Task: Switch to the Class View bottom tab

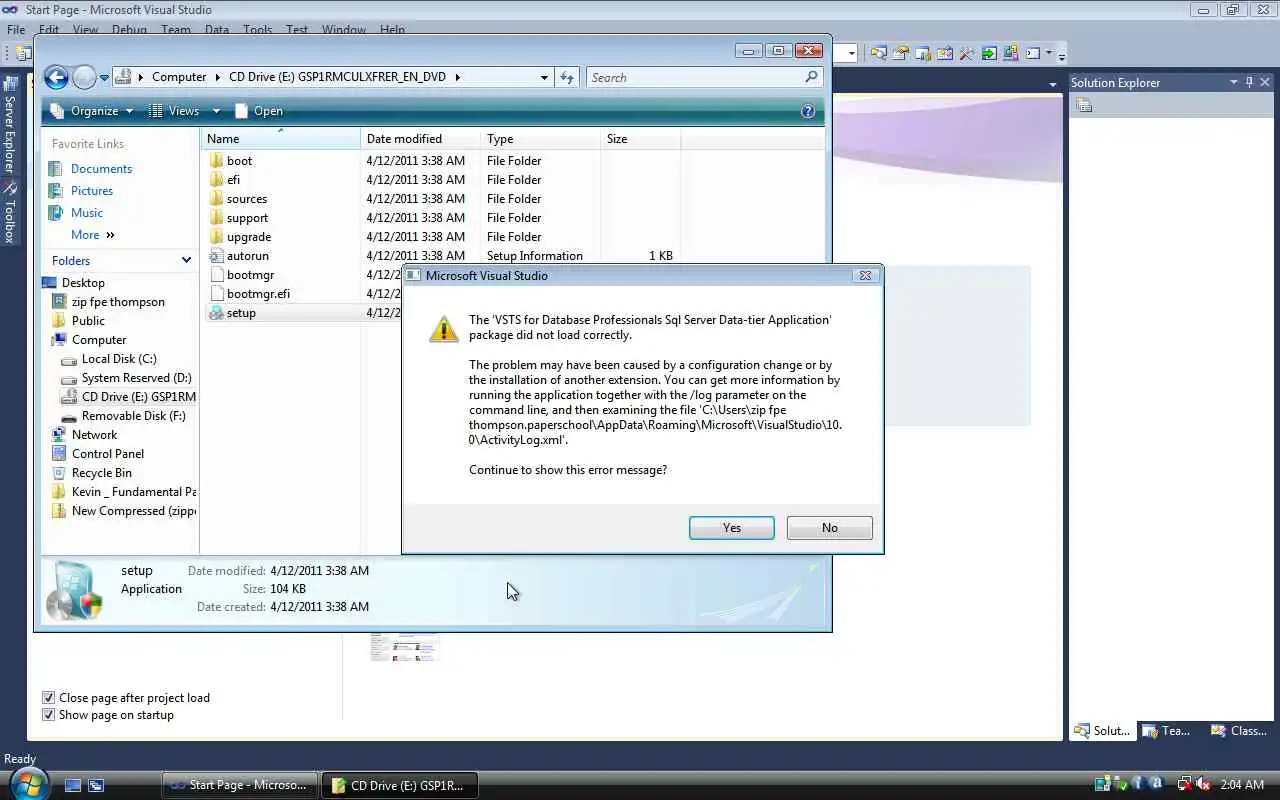Action: (x=1239, y=731)
